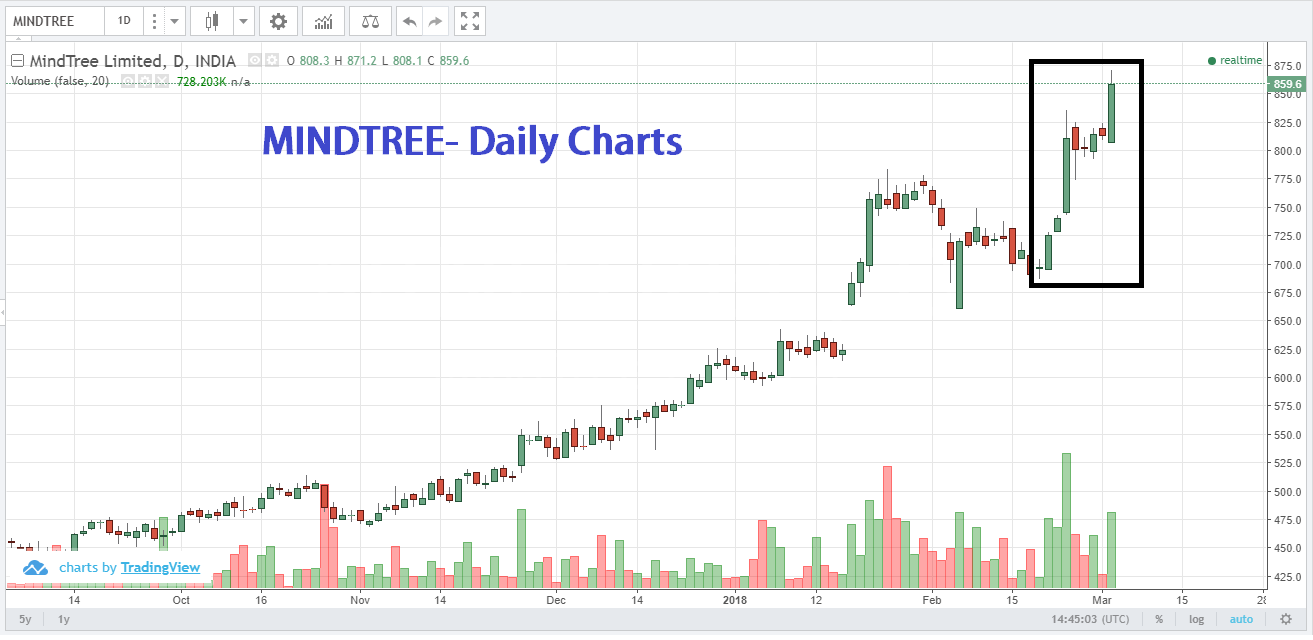This screenshot has height=640, width=1313.
Task: Click the low value 808.1
Action: (x=407, y=60)
